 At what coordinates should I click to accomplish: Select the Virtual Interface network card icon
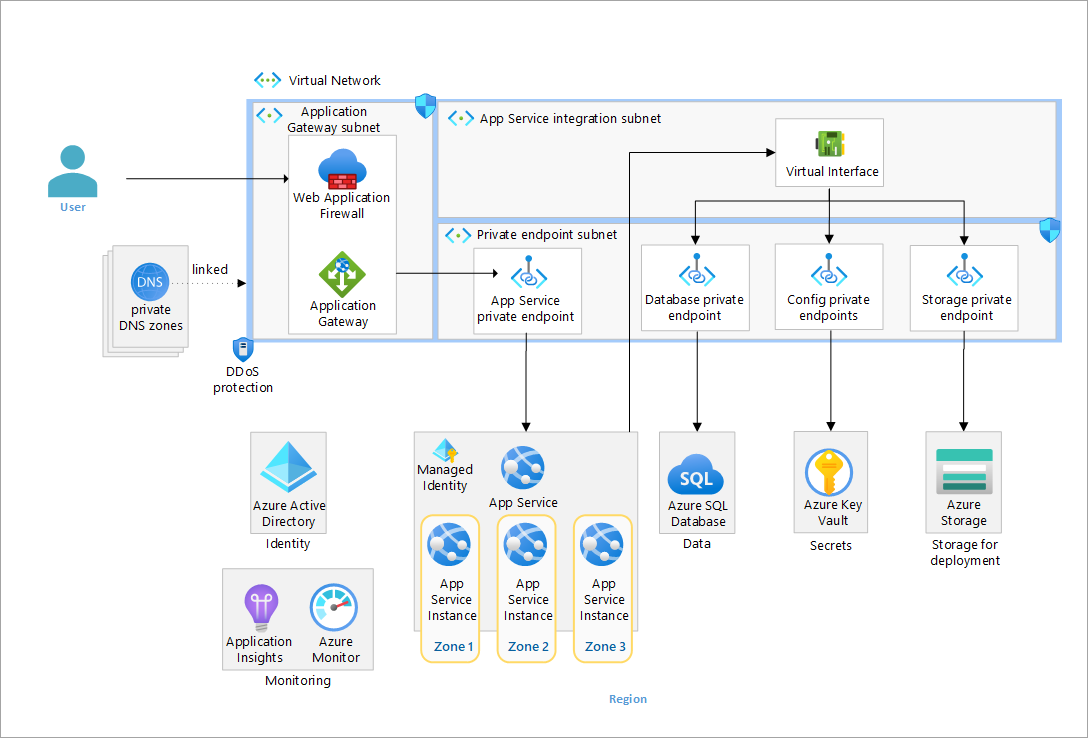[x=830, y=144]
